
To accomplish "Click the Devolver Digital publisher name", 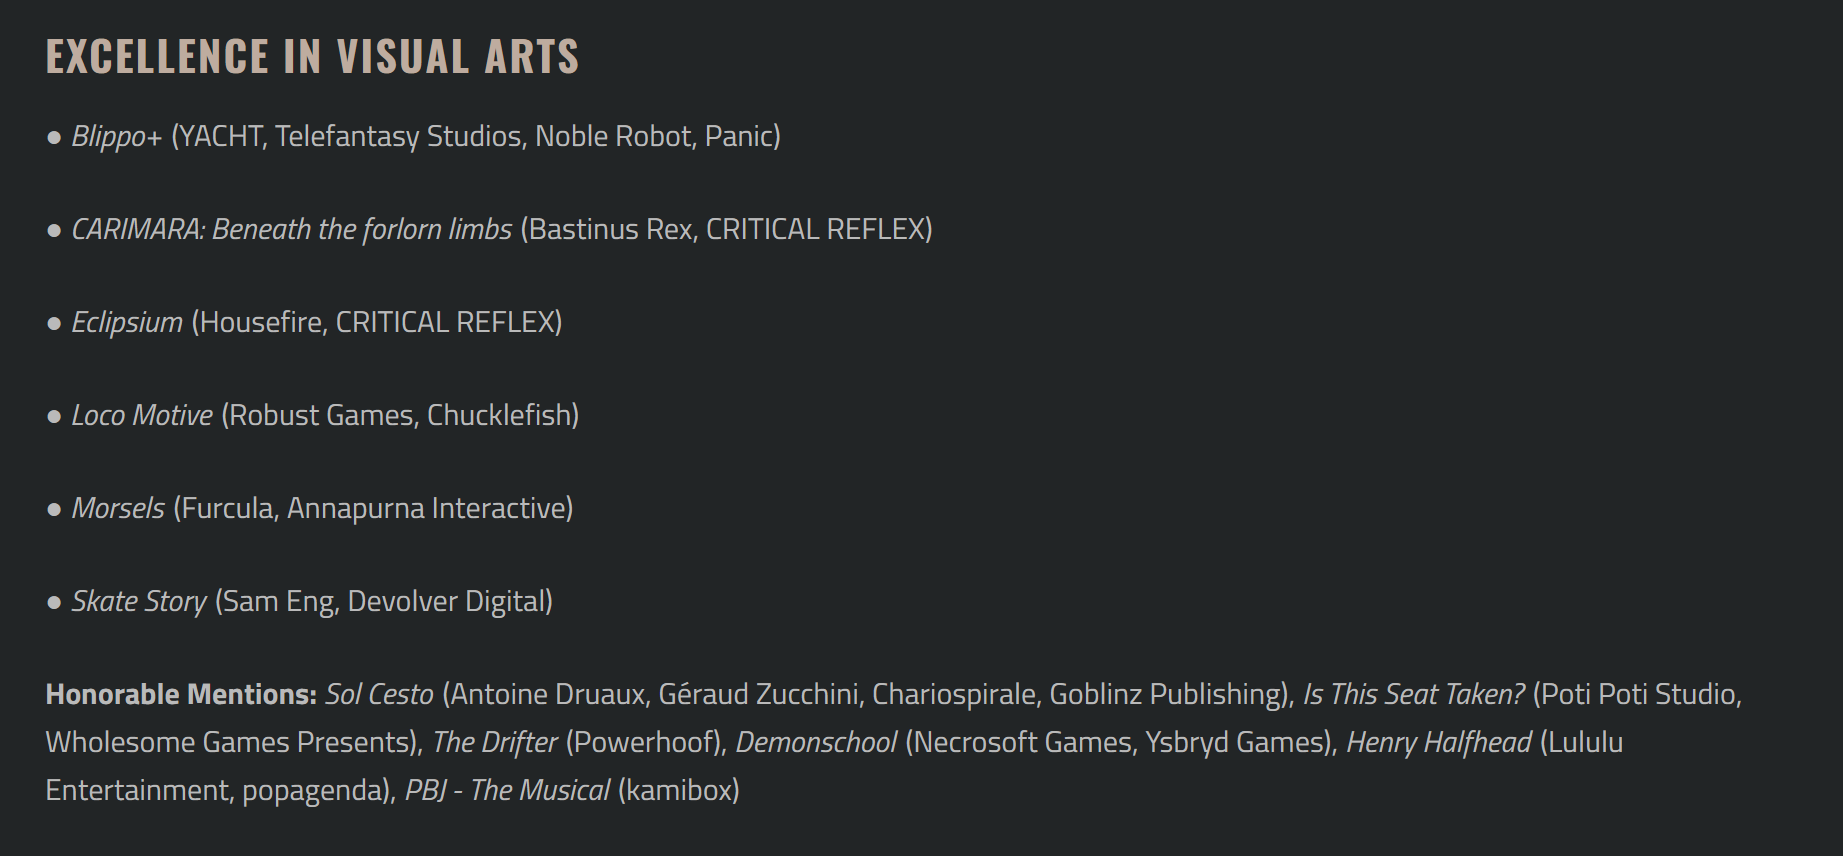I will click(x=449, y=601).
